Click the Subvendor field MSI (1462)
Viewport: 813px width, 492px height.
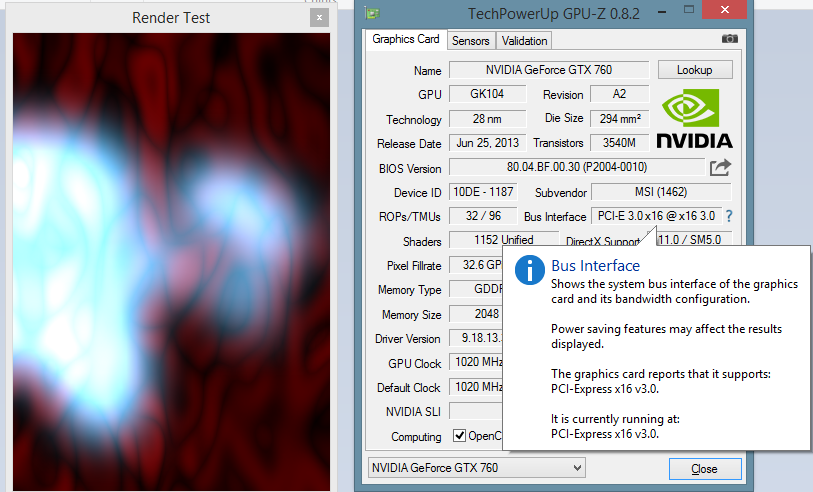click(x=661, y=192)
